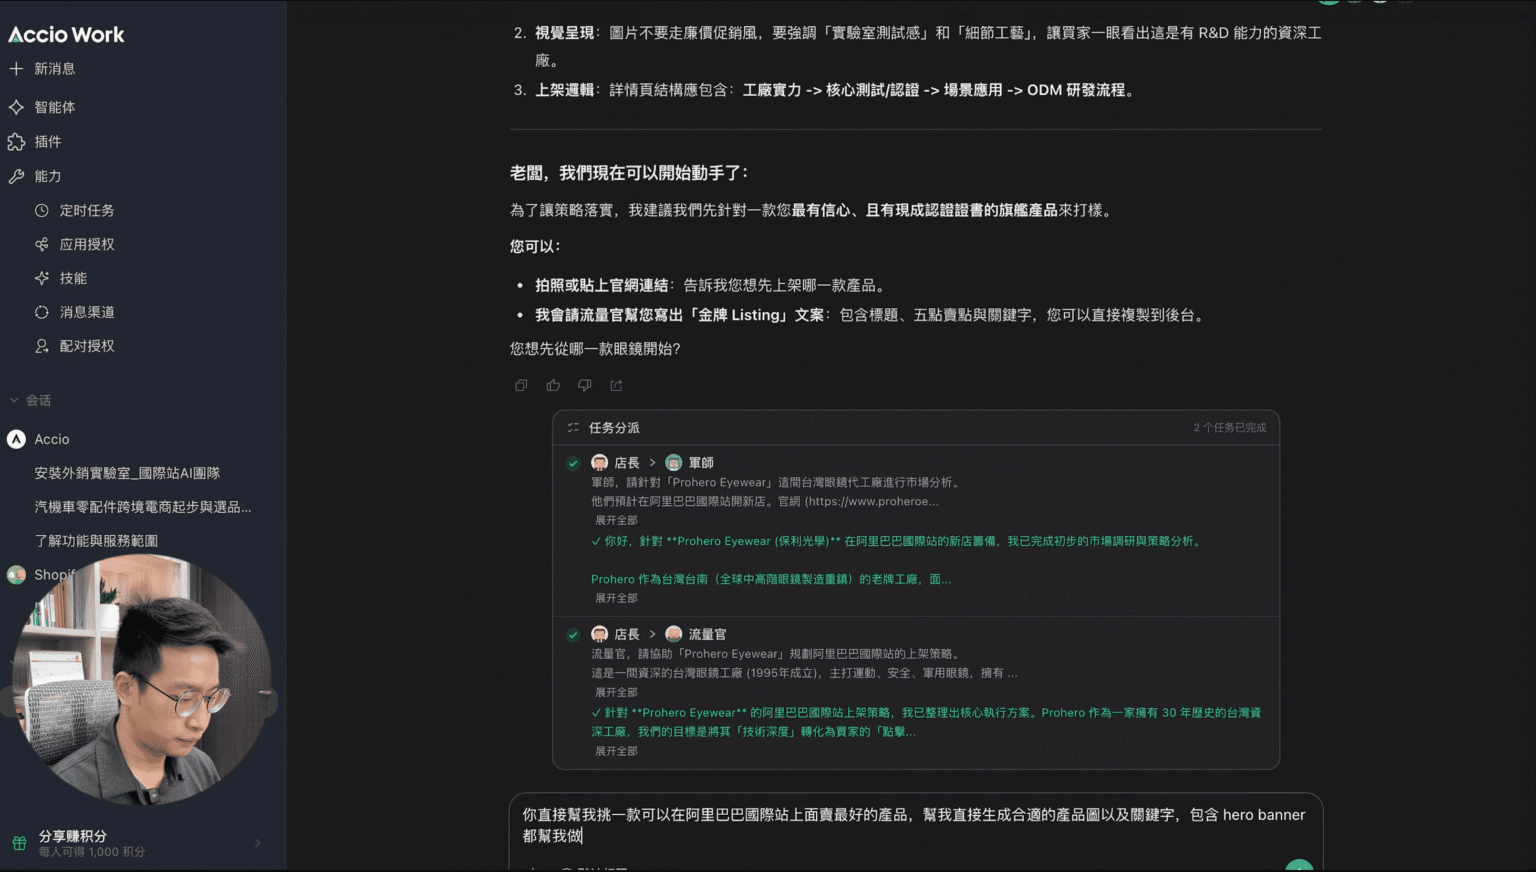The width and height of the screenshot is (1536, 872).
Task: Click the sparkle icon for 技能
Action: (42, 278)
